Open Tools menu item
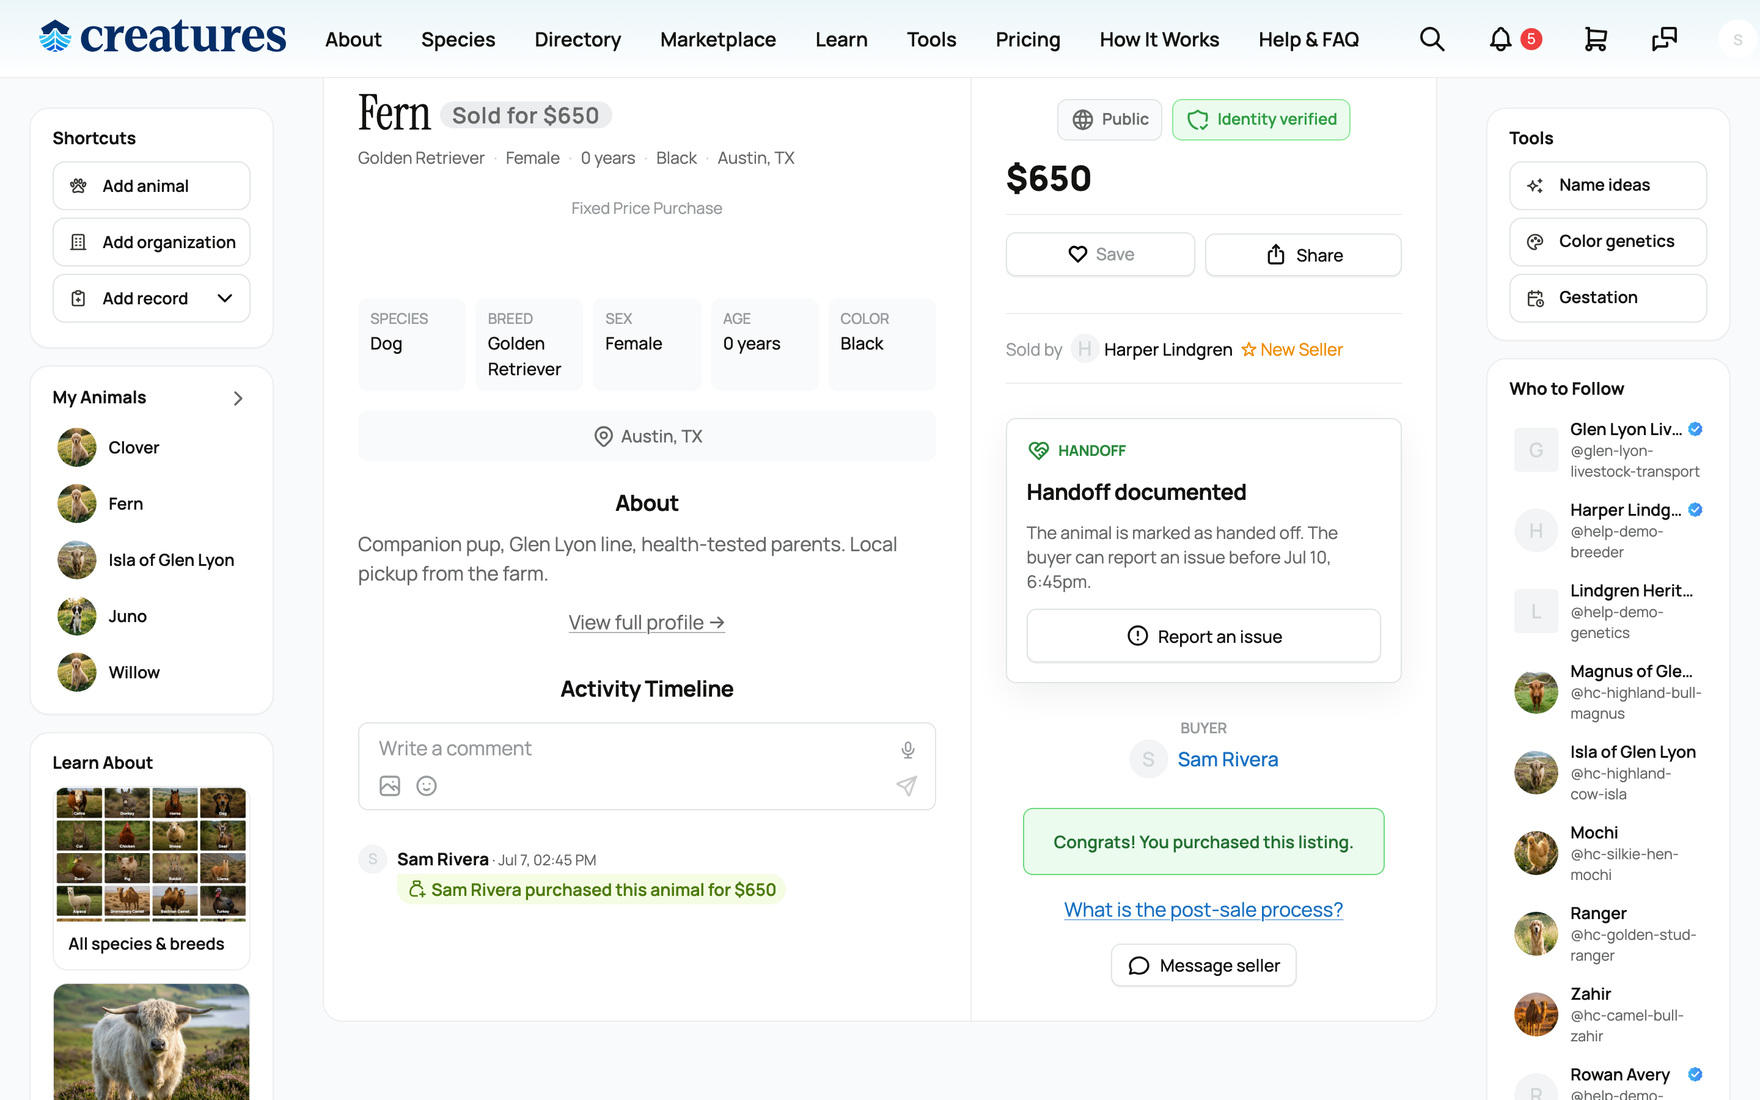1760x1100 pixels. pos(931,39)
